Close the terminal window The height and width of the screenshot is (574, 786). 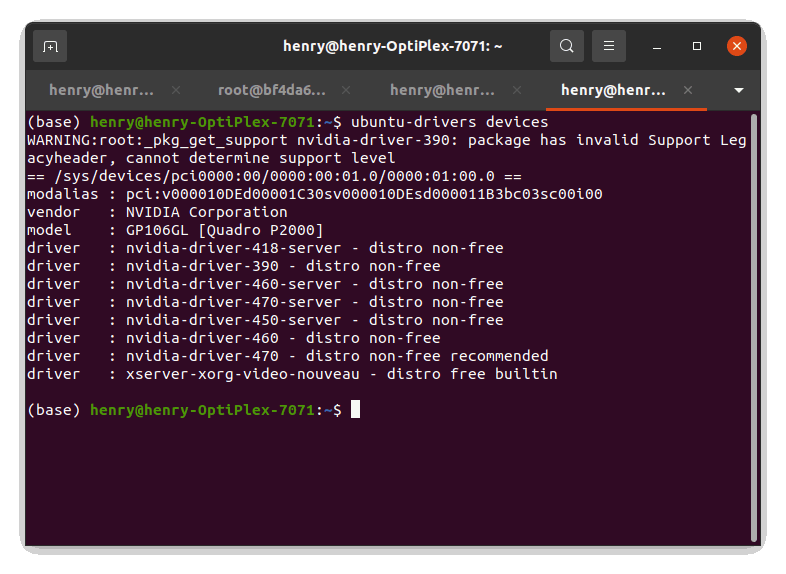tap(737, 46)
